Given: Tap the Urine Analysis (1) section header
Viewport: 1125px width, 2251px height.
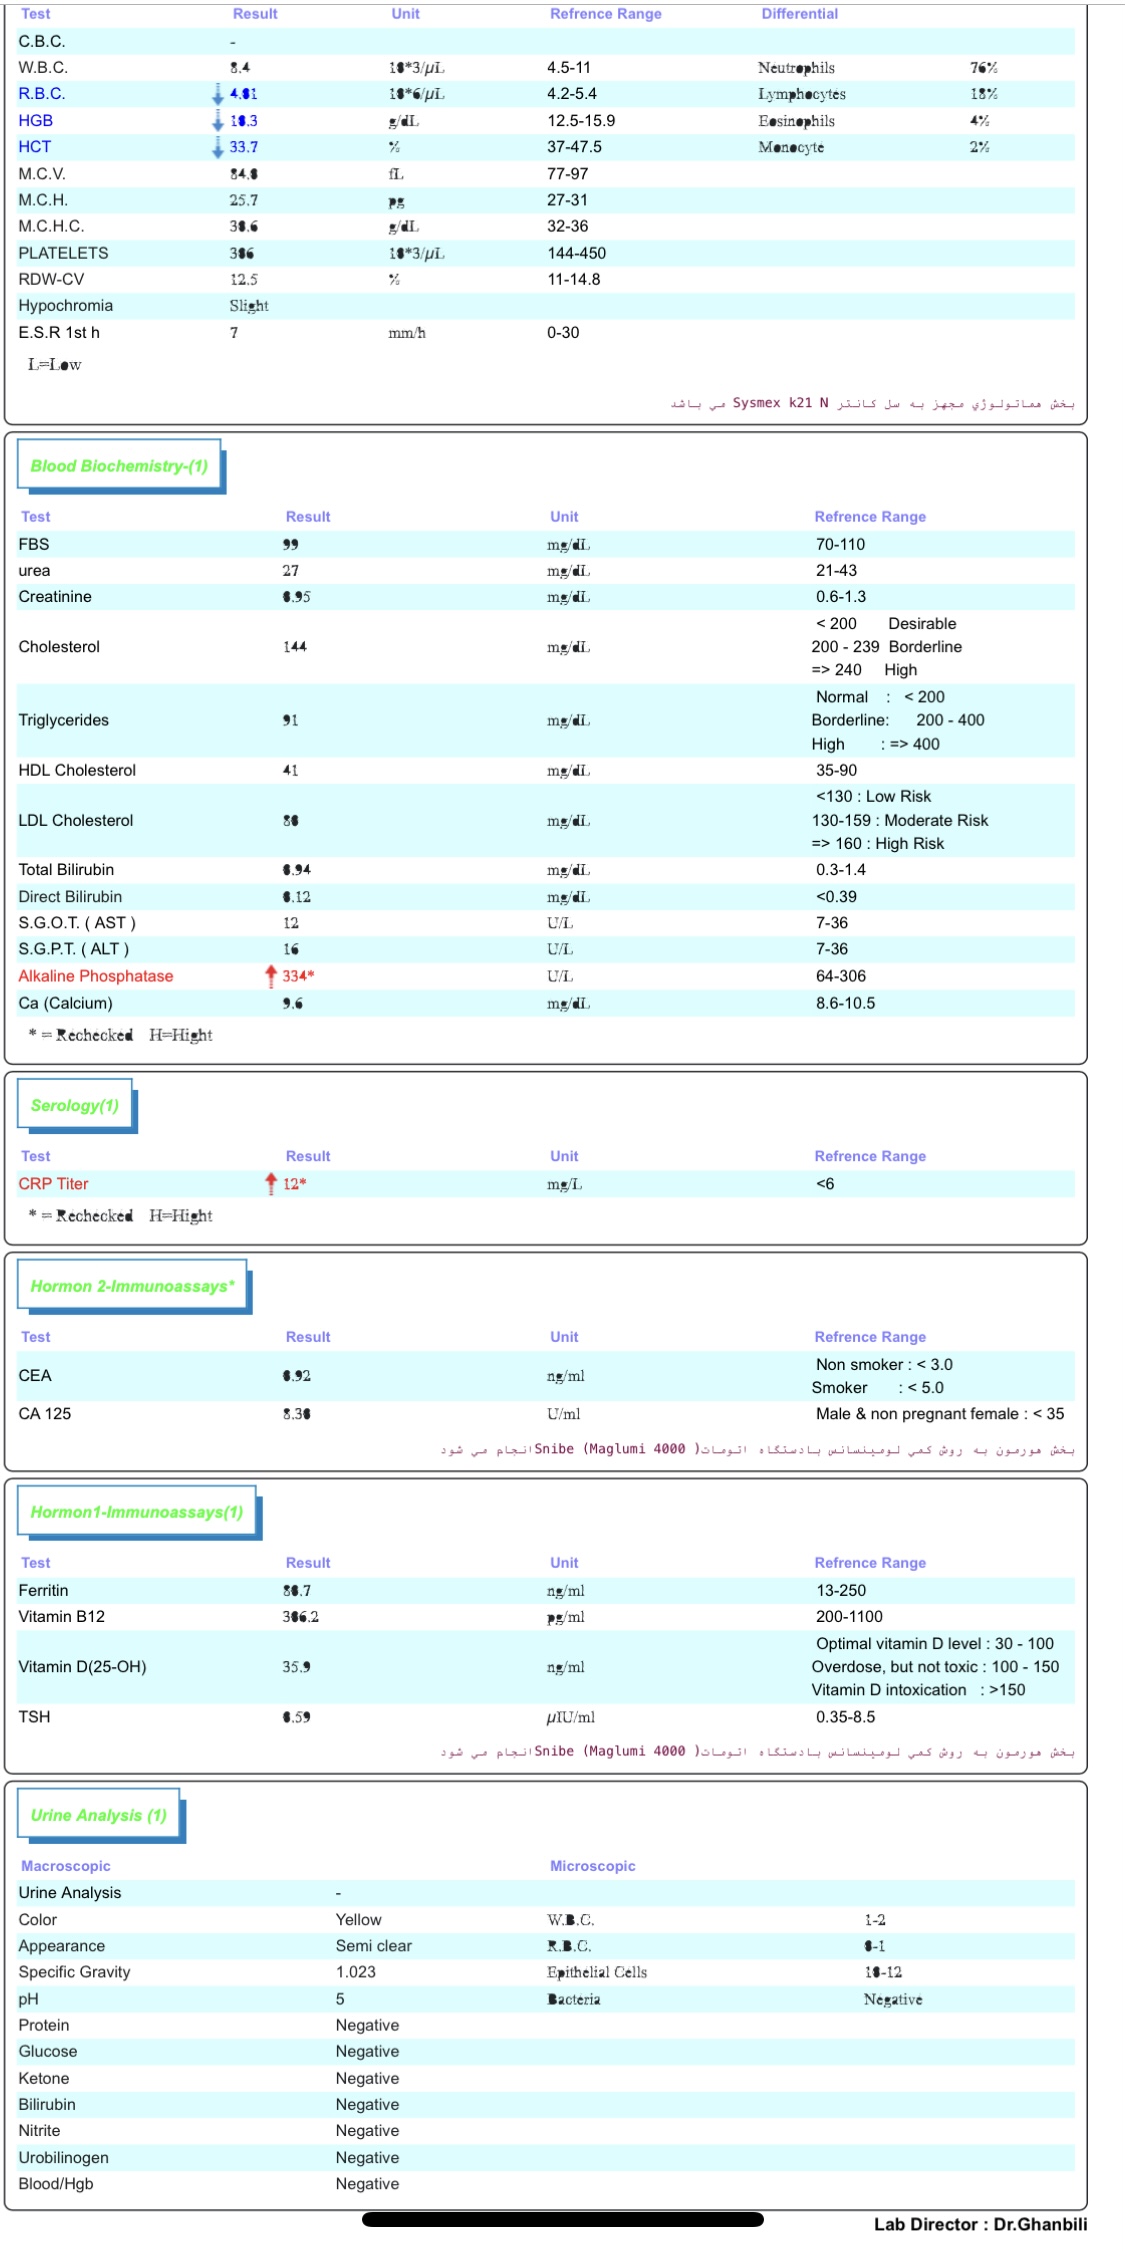Looking at the screenshot, I should pos(98,1815).
